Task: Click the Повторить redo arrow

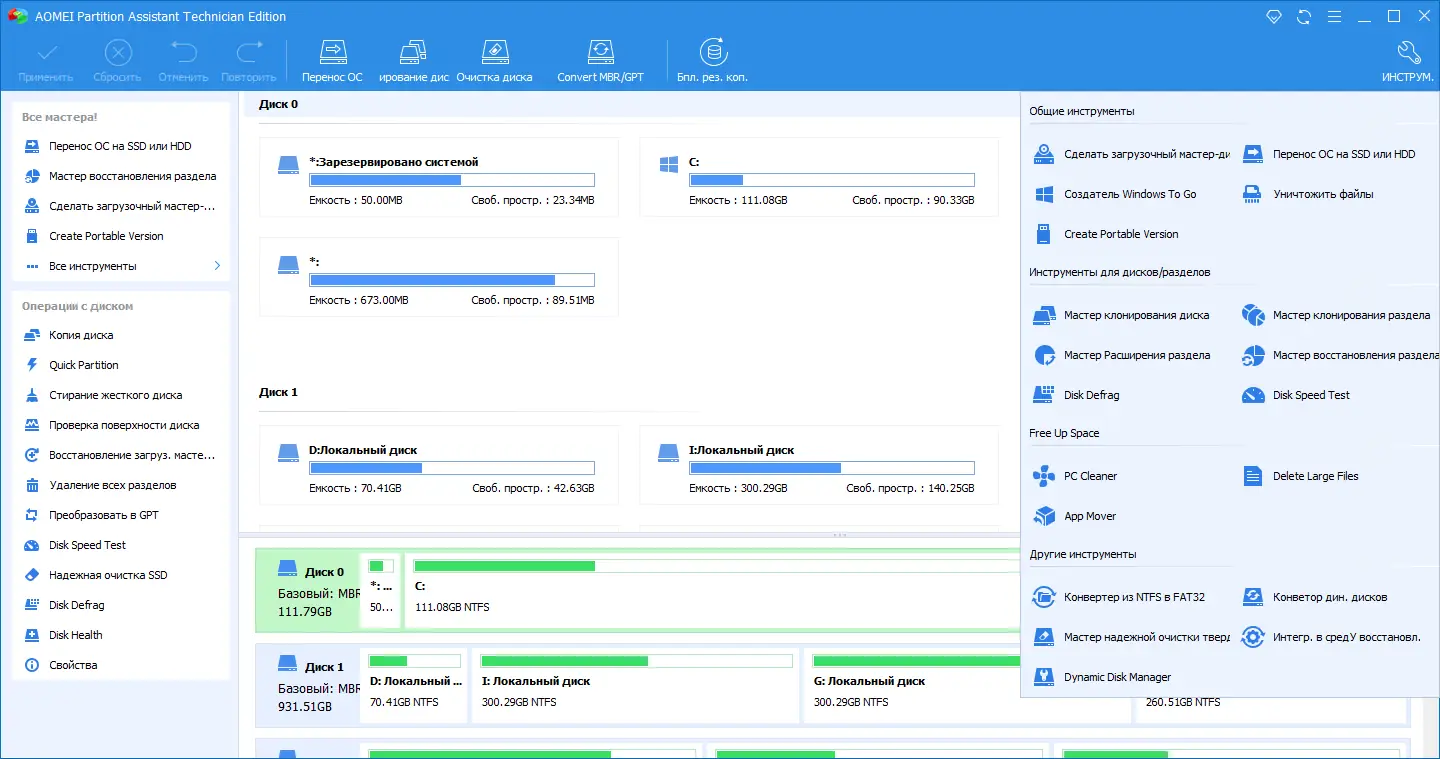Action: (249, 62)
